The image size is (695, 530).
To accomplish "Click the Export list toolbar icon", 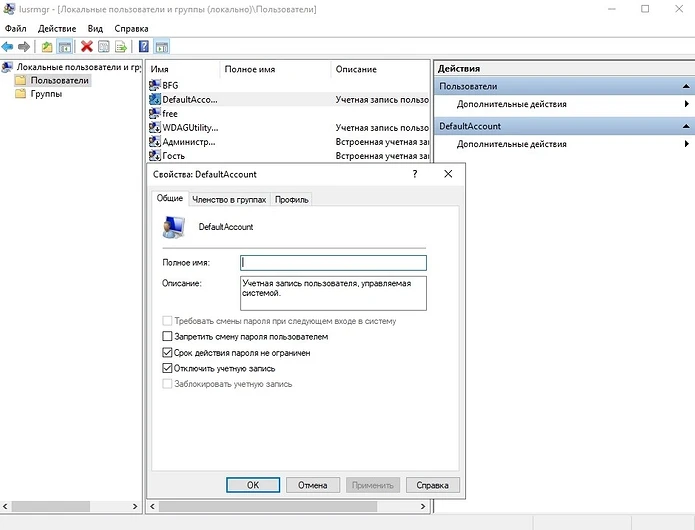I will pyautogui.click(x=121, y=47).
